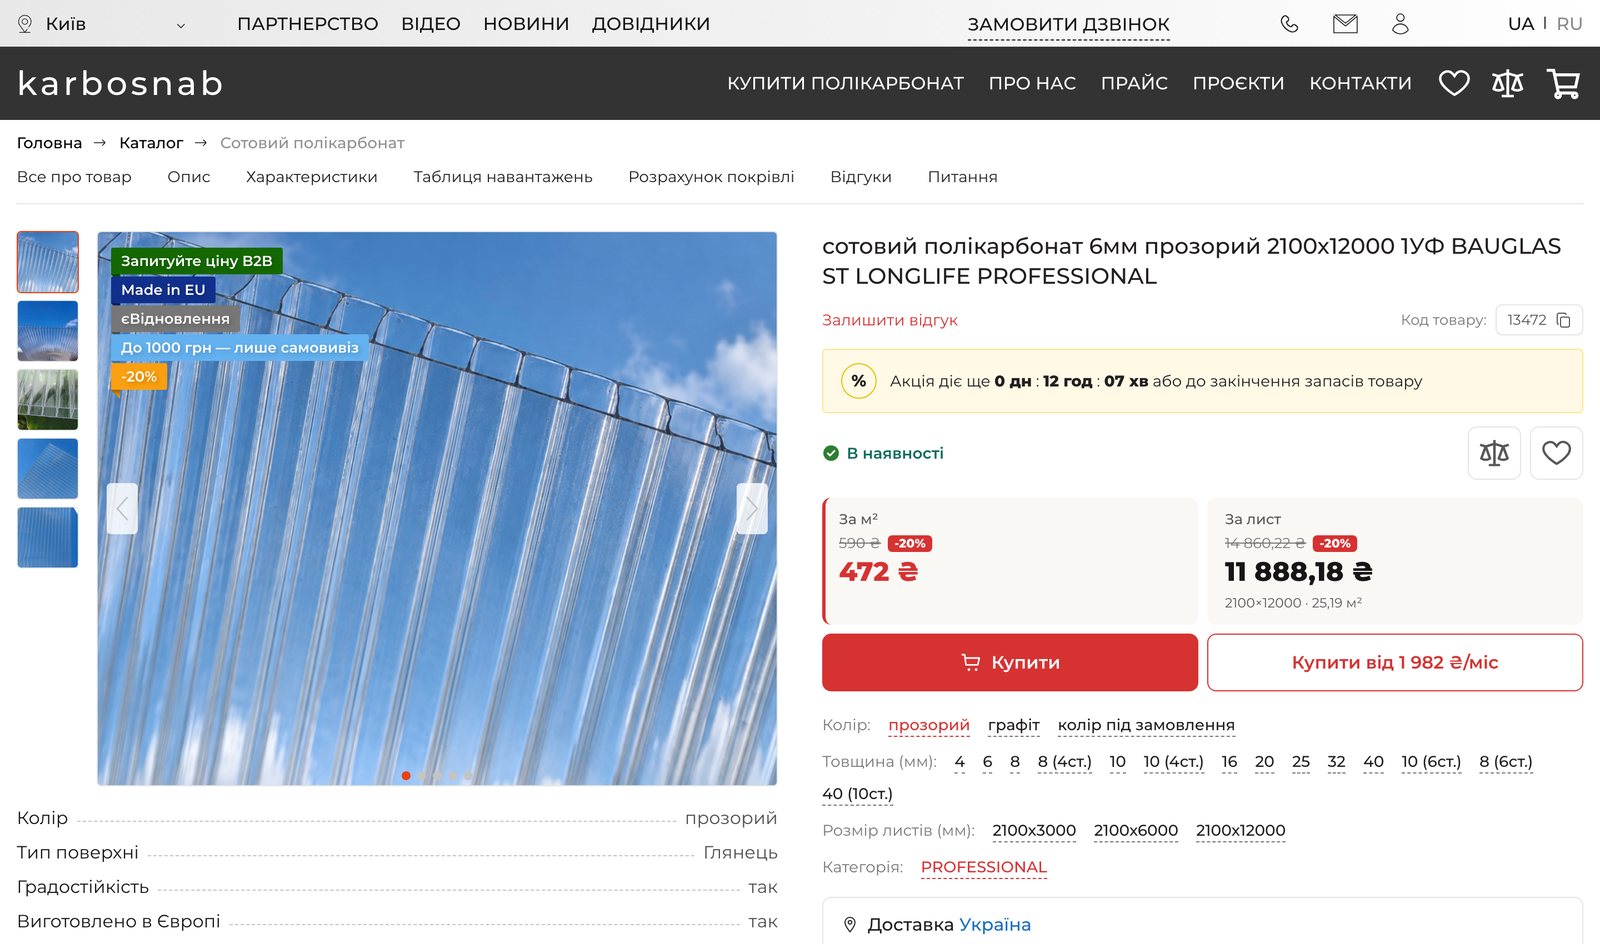
Task: Show previous product image arrow
Action: [122, 509]
